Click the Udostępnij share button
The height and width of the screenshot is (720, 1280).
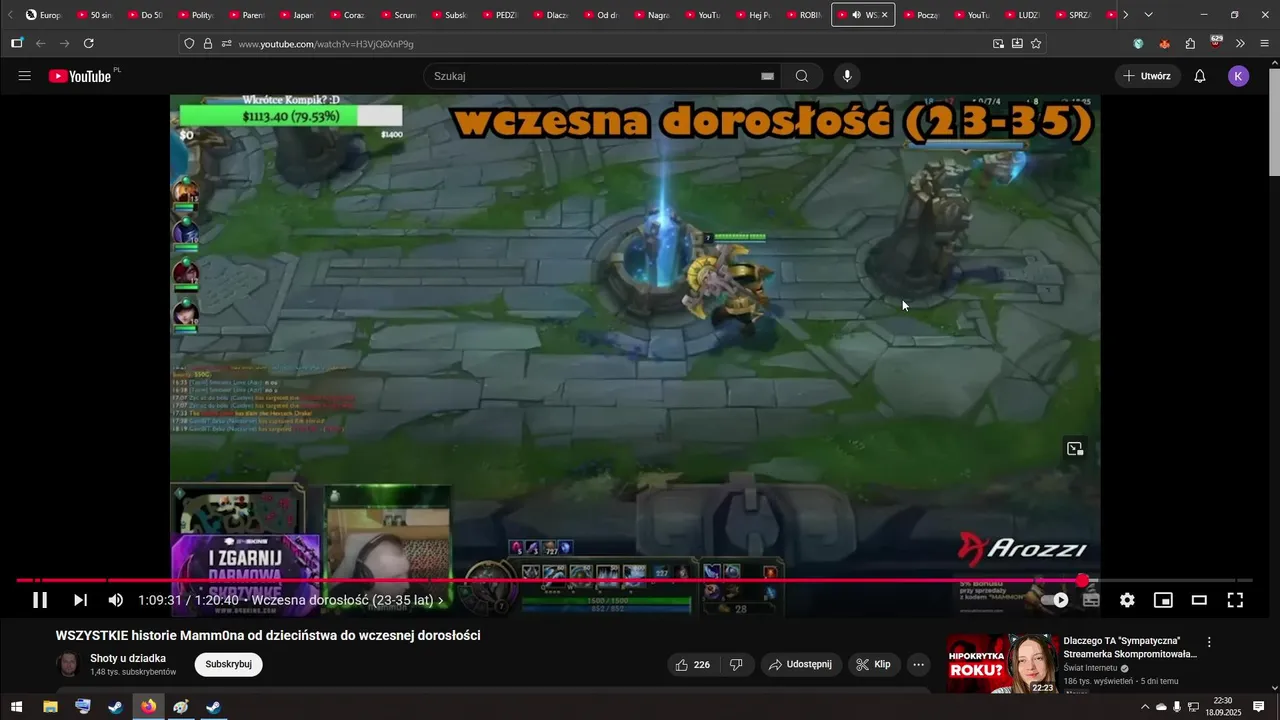(801, 664)
